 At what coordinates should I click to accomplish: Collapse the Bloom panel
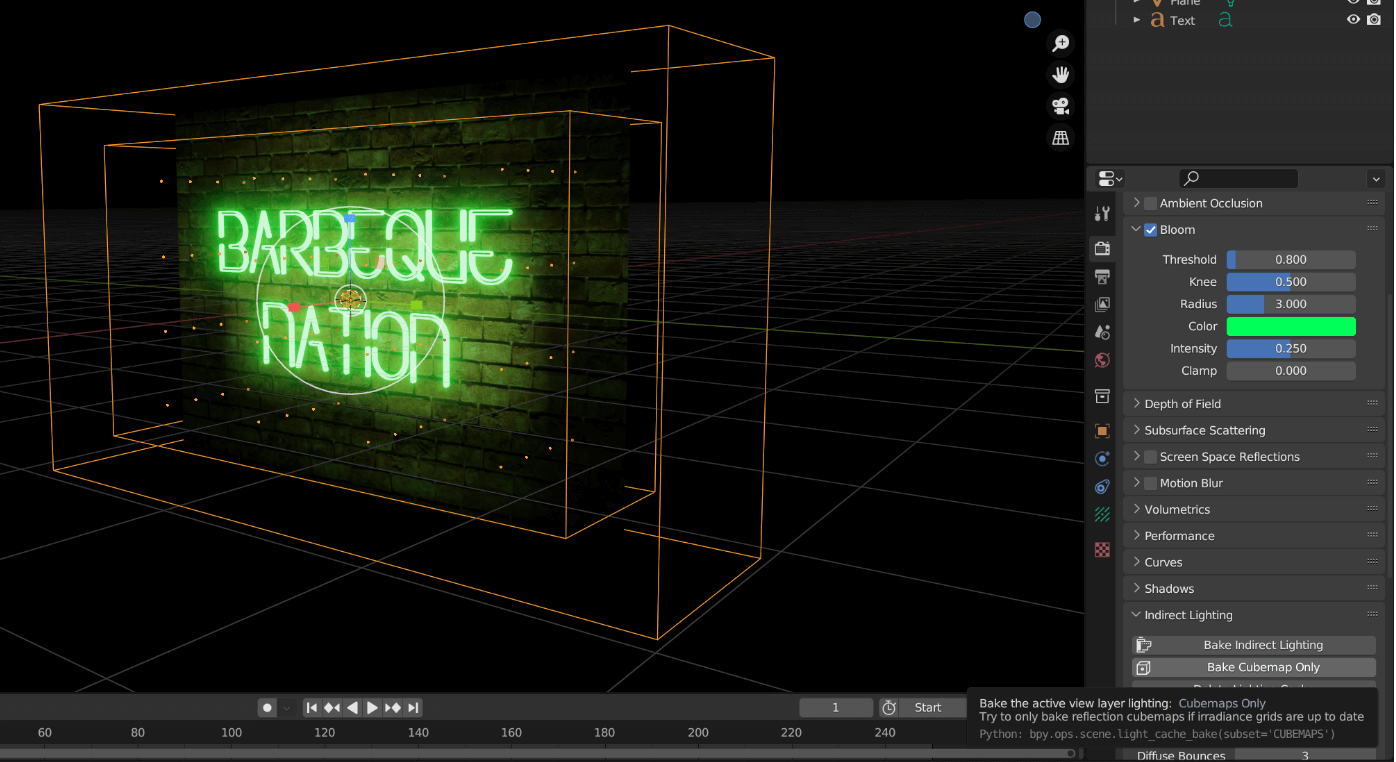click(1136, 230)
